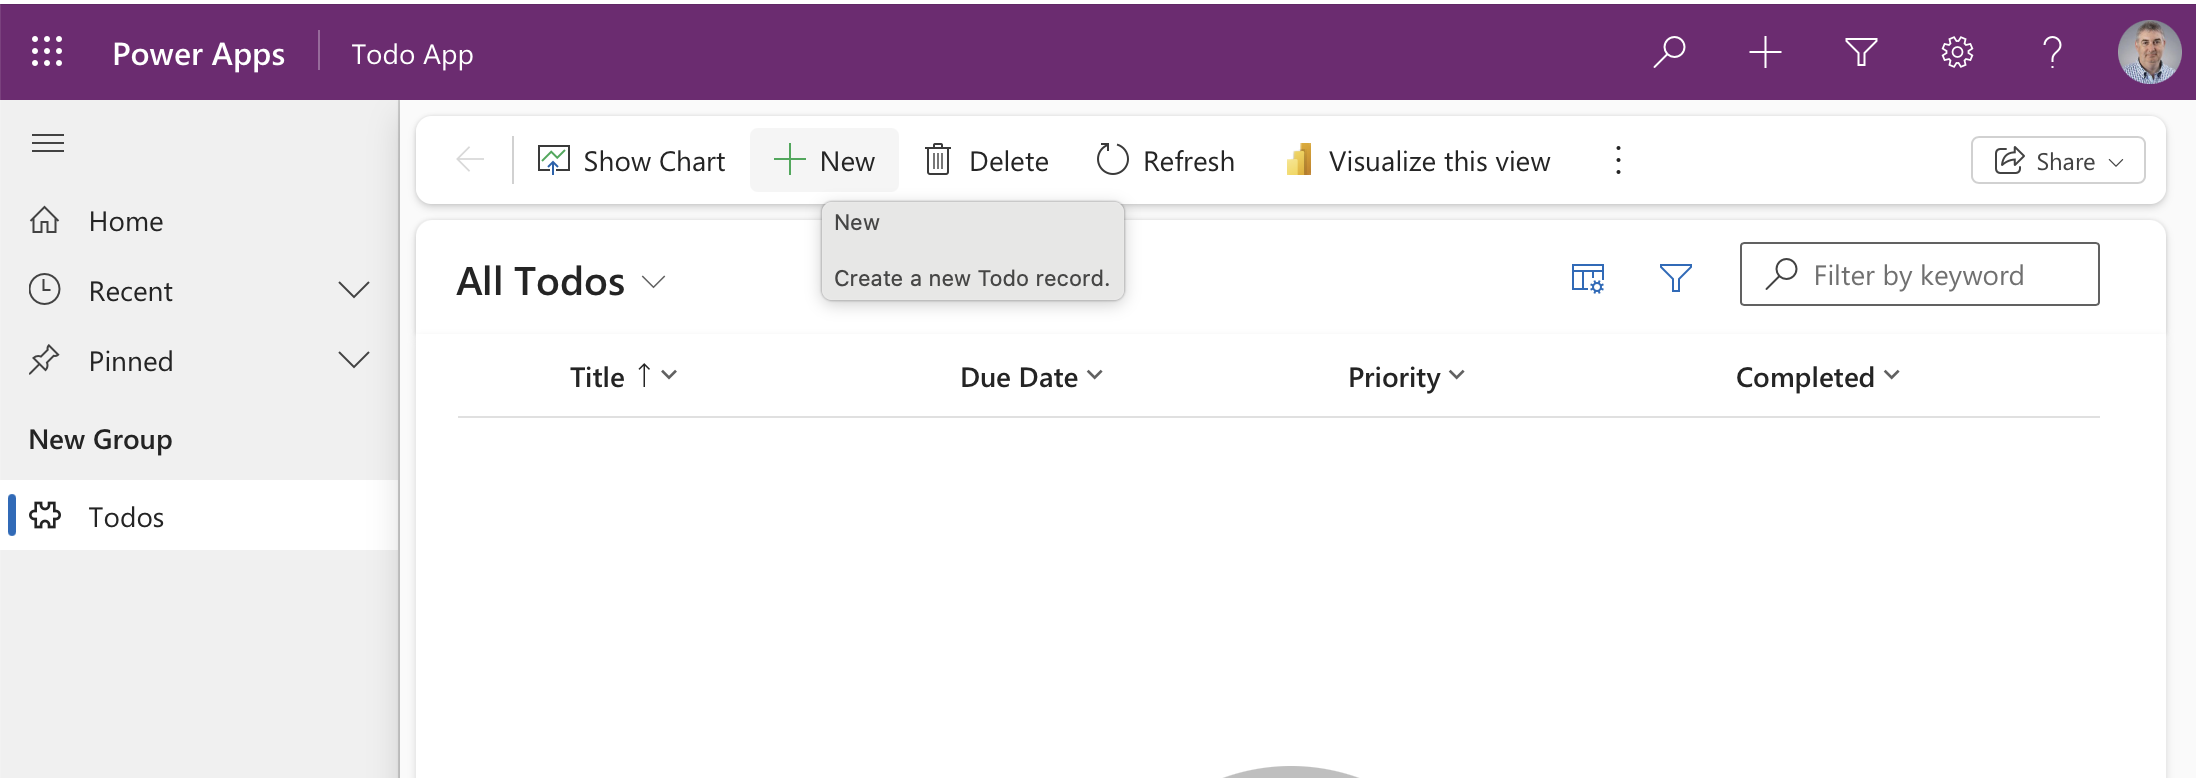Open the help question mark
Screen dimensions: 2196x778
tap(2052, 52)
